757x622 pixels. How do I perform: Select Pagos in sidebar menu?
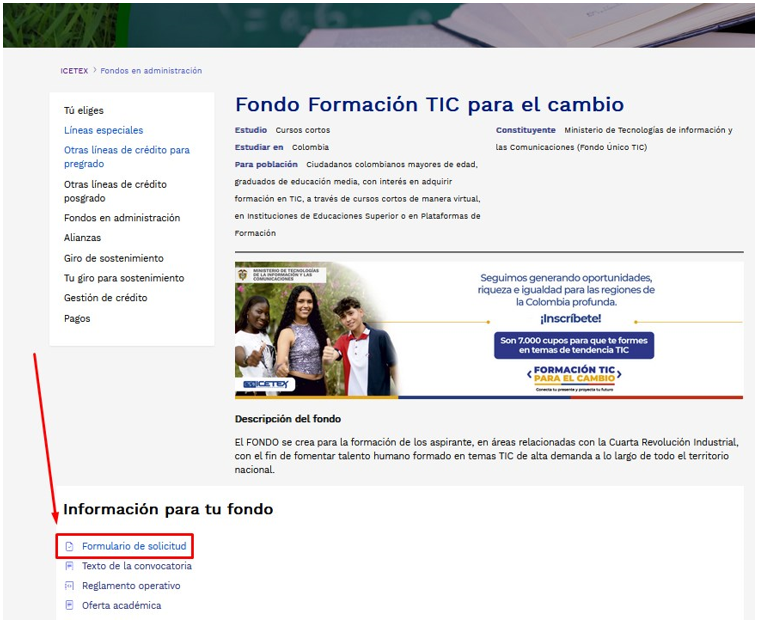coord(77,319)
